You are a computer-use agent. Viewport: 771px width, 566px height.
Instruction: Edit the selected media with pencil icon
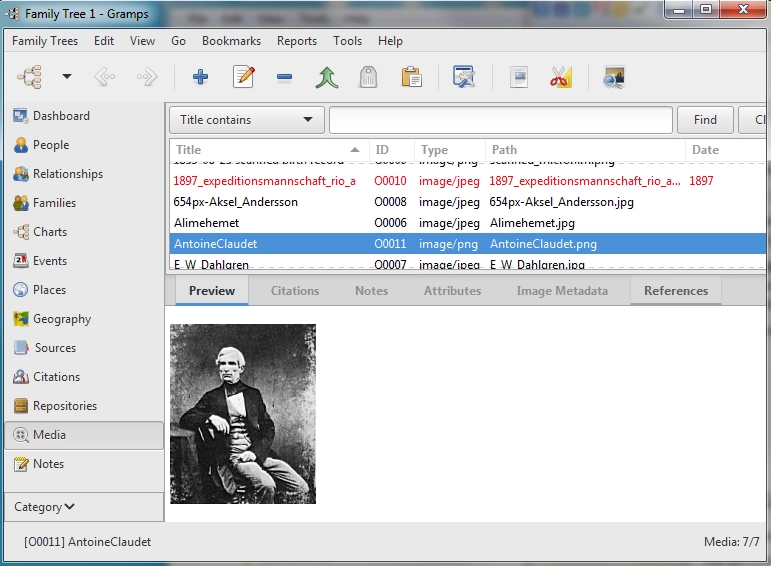click(243, 77)
